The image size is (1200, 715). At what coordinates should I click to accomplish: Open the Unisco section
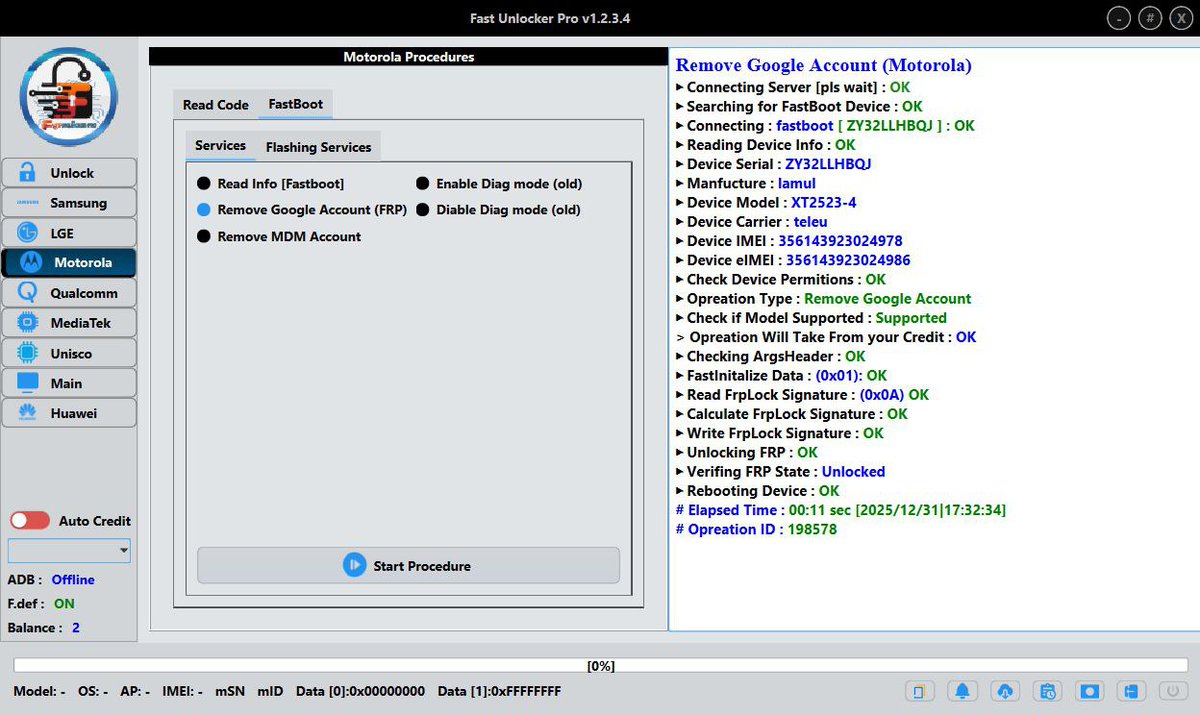point(69,353)
